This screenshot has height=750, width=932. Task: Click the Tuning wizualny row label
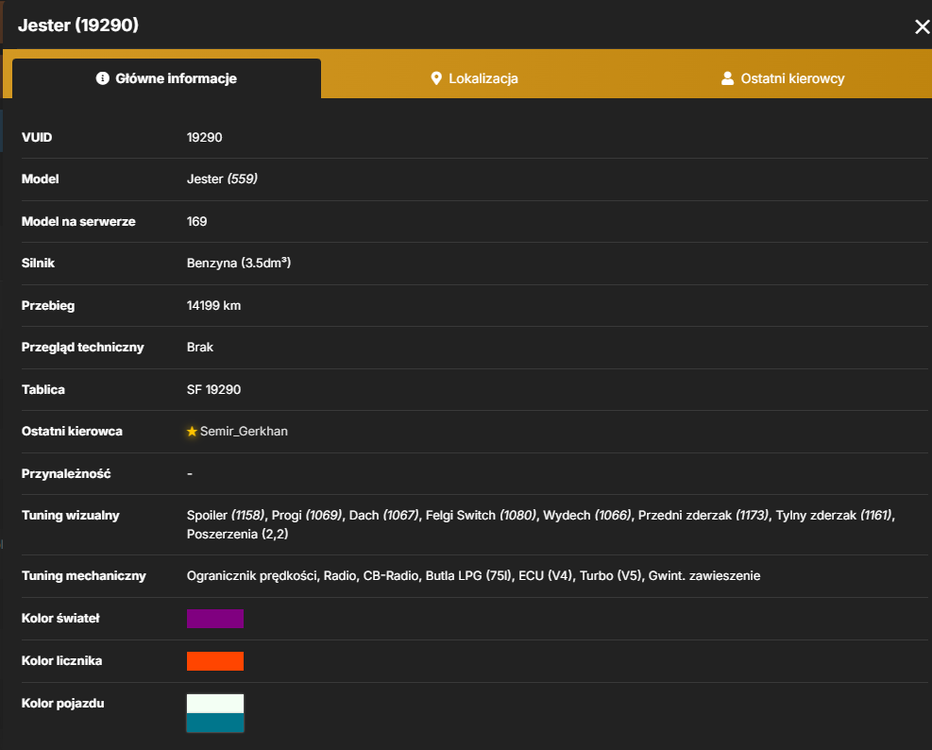point(71,515)
